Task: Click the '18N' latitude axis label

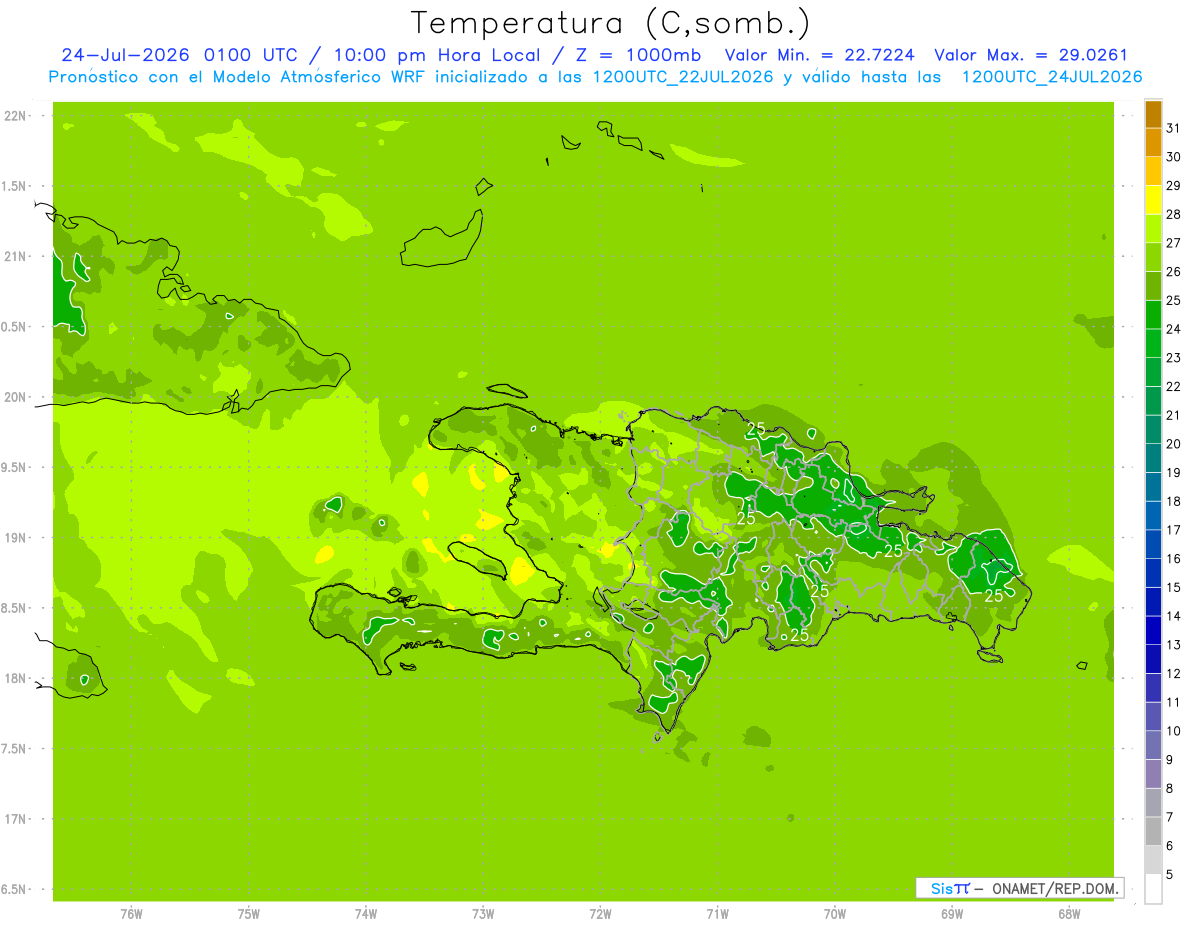Action: click(15, 678)
